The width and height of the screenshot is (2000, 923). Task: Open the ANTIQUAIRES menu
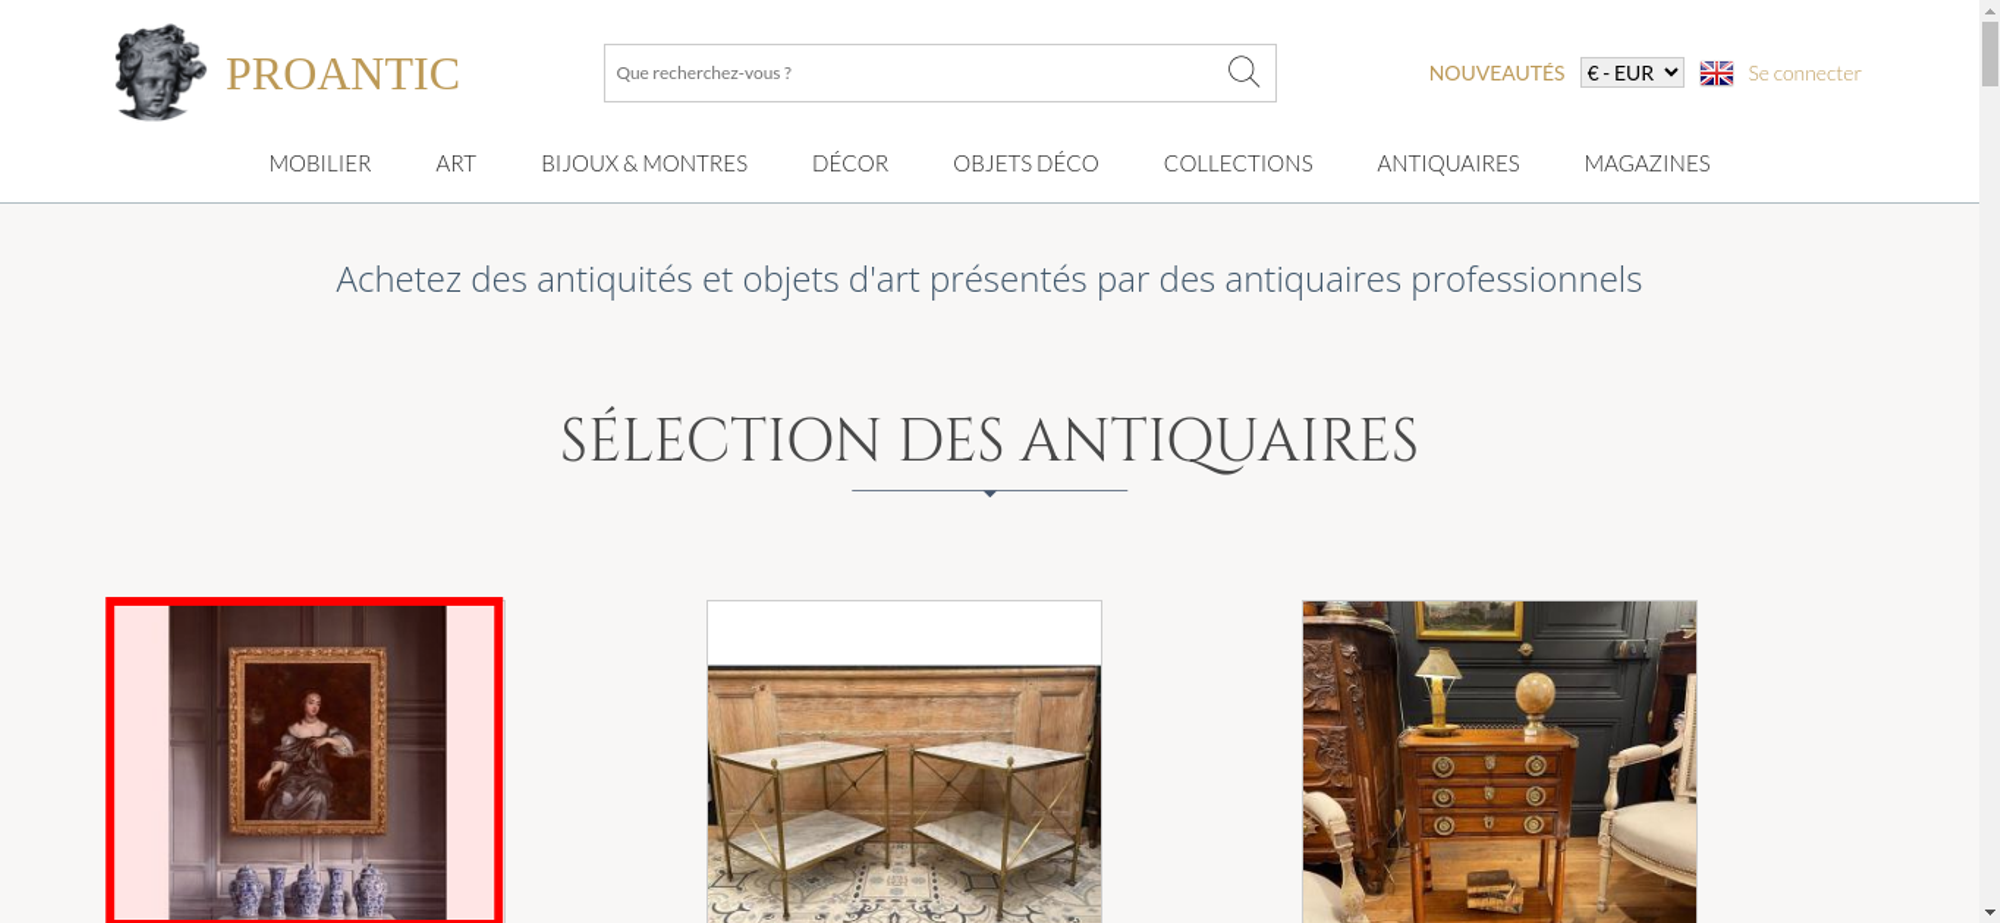pyautogui.click(x=1448, y=163)
